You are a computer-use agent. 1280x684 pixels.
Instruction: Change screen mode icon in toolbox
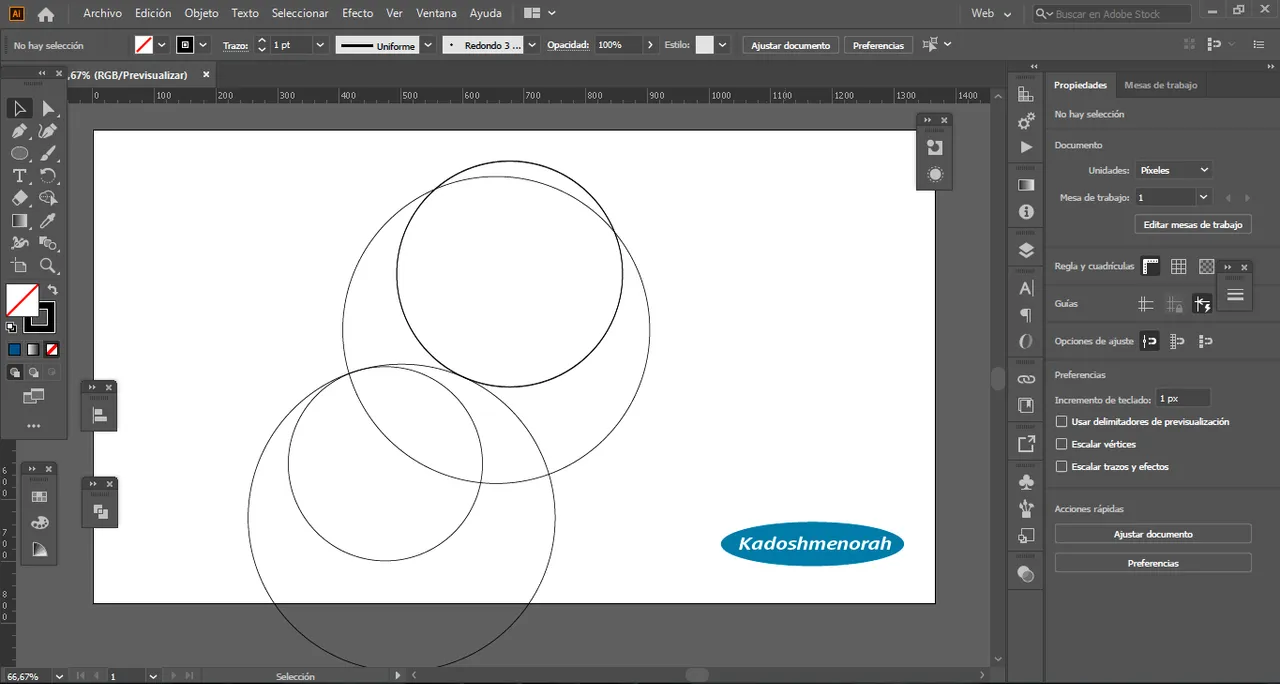pos(34,397)
